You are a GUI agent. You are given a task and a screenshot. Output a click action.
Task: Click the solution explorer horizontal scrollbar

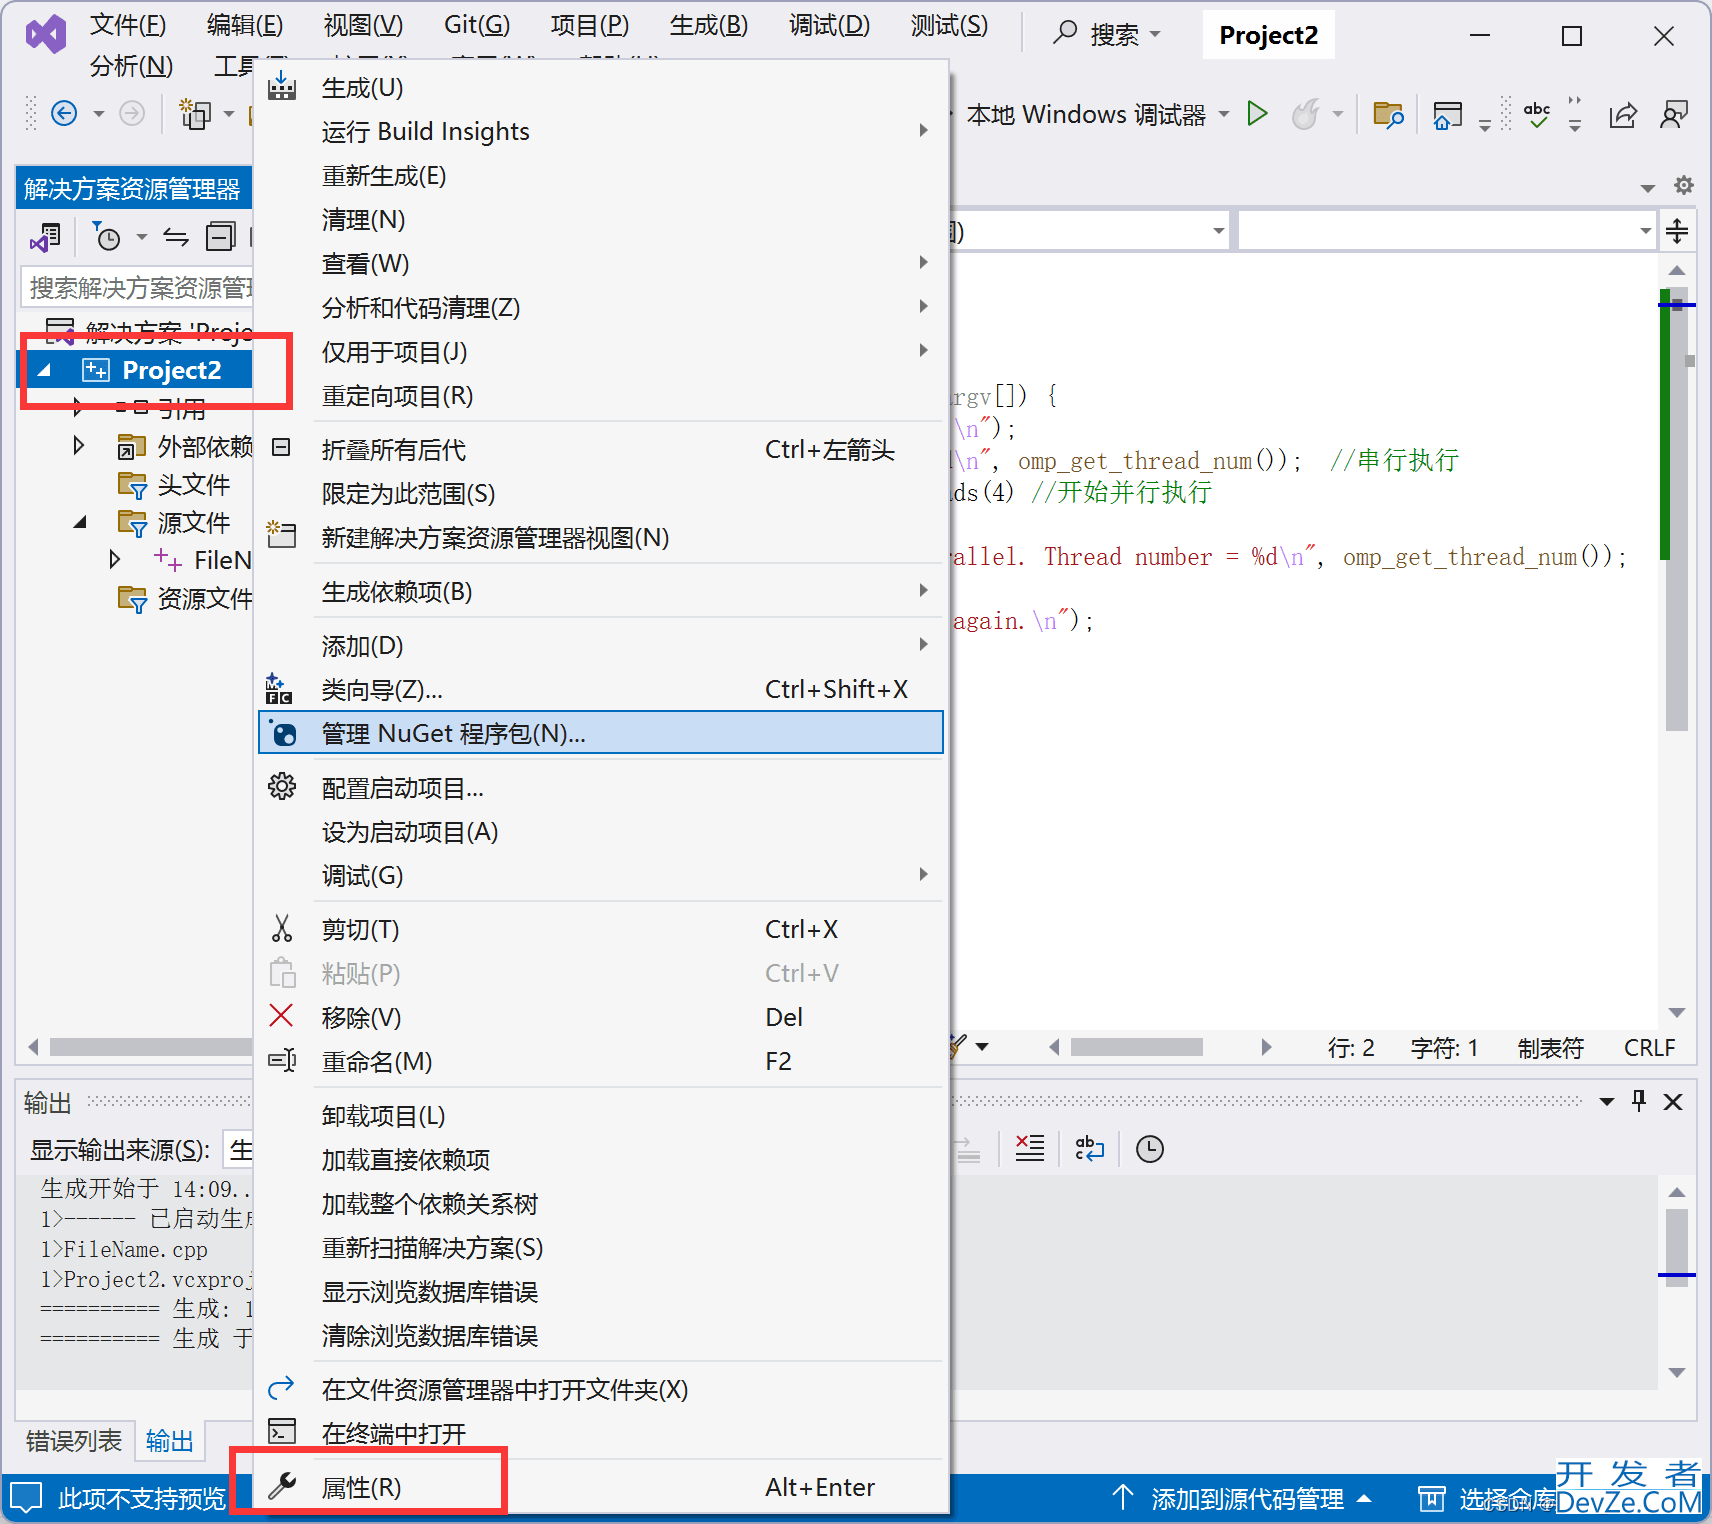150,1046
